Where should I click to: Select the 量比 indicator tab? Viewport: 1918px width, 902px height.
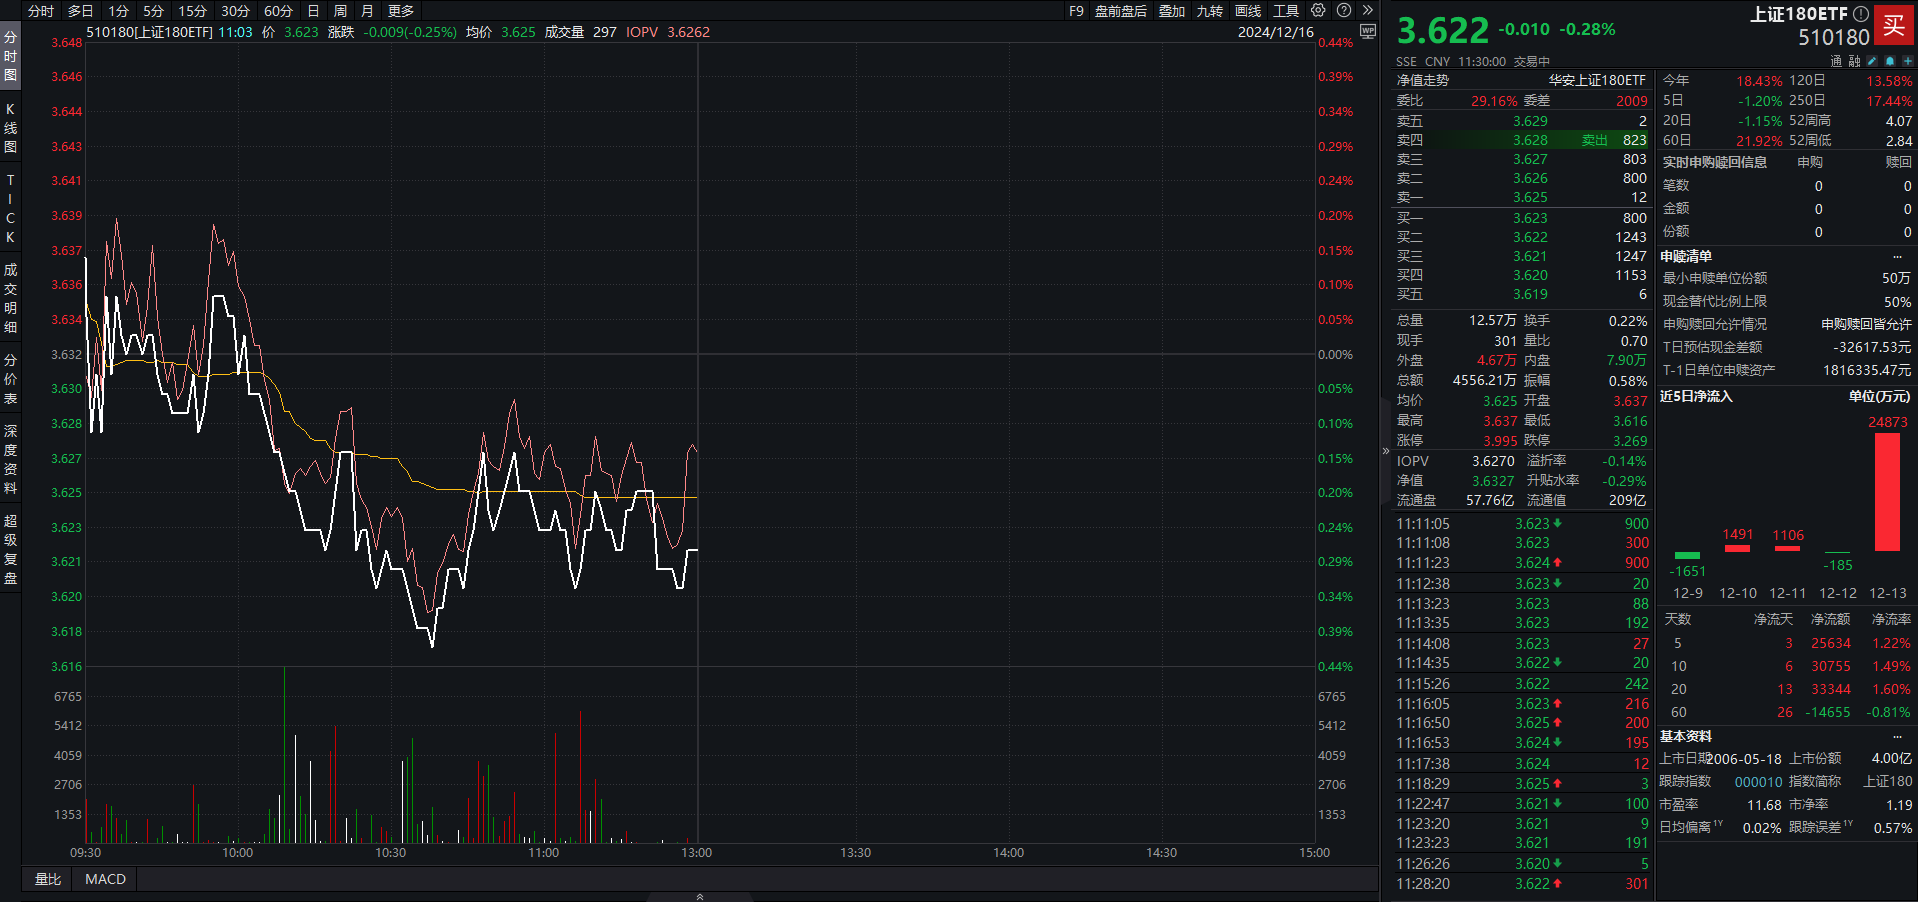coord(48,879)
